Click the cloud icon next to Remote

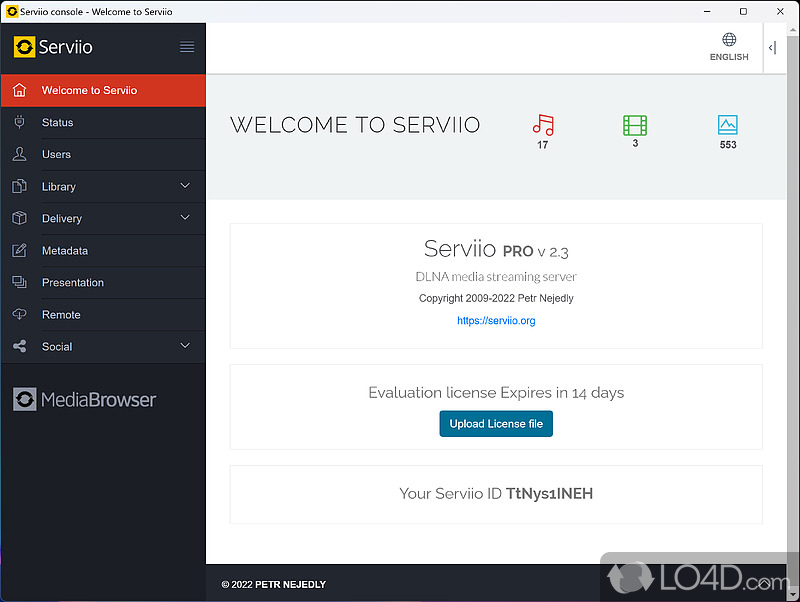(x=19, y=314)
